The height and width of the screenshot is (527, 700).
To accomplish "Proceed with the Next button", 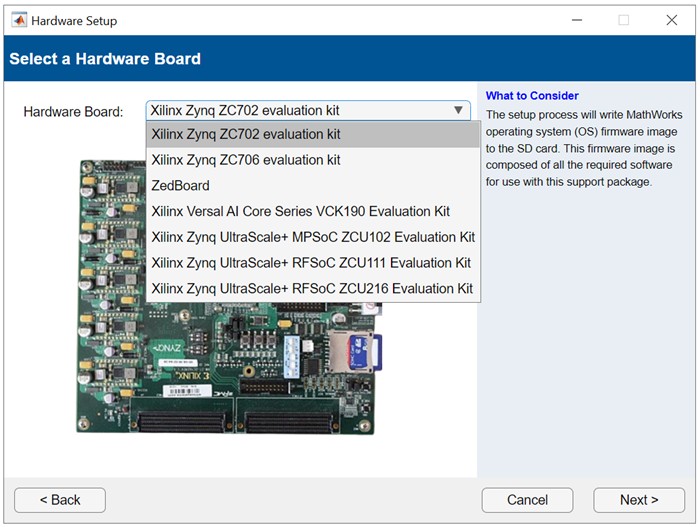I will 638,500.
